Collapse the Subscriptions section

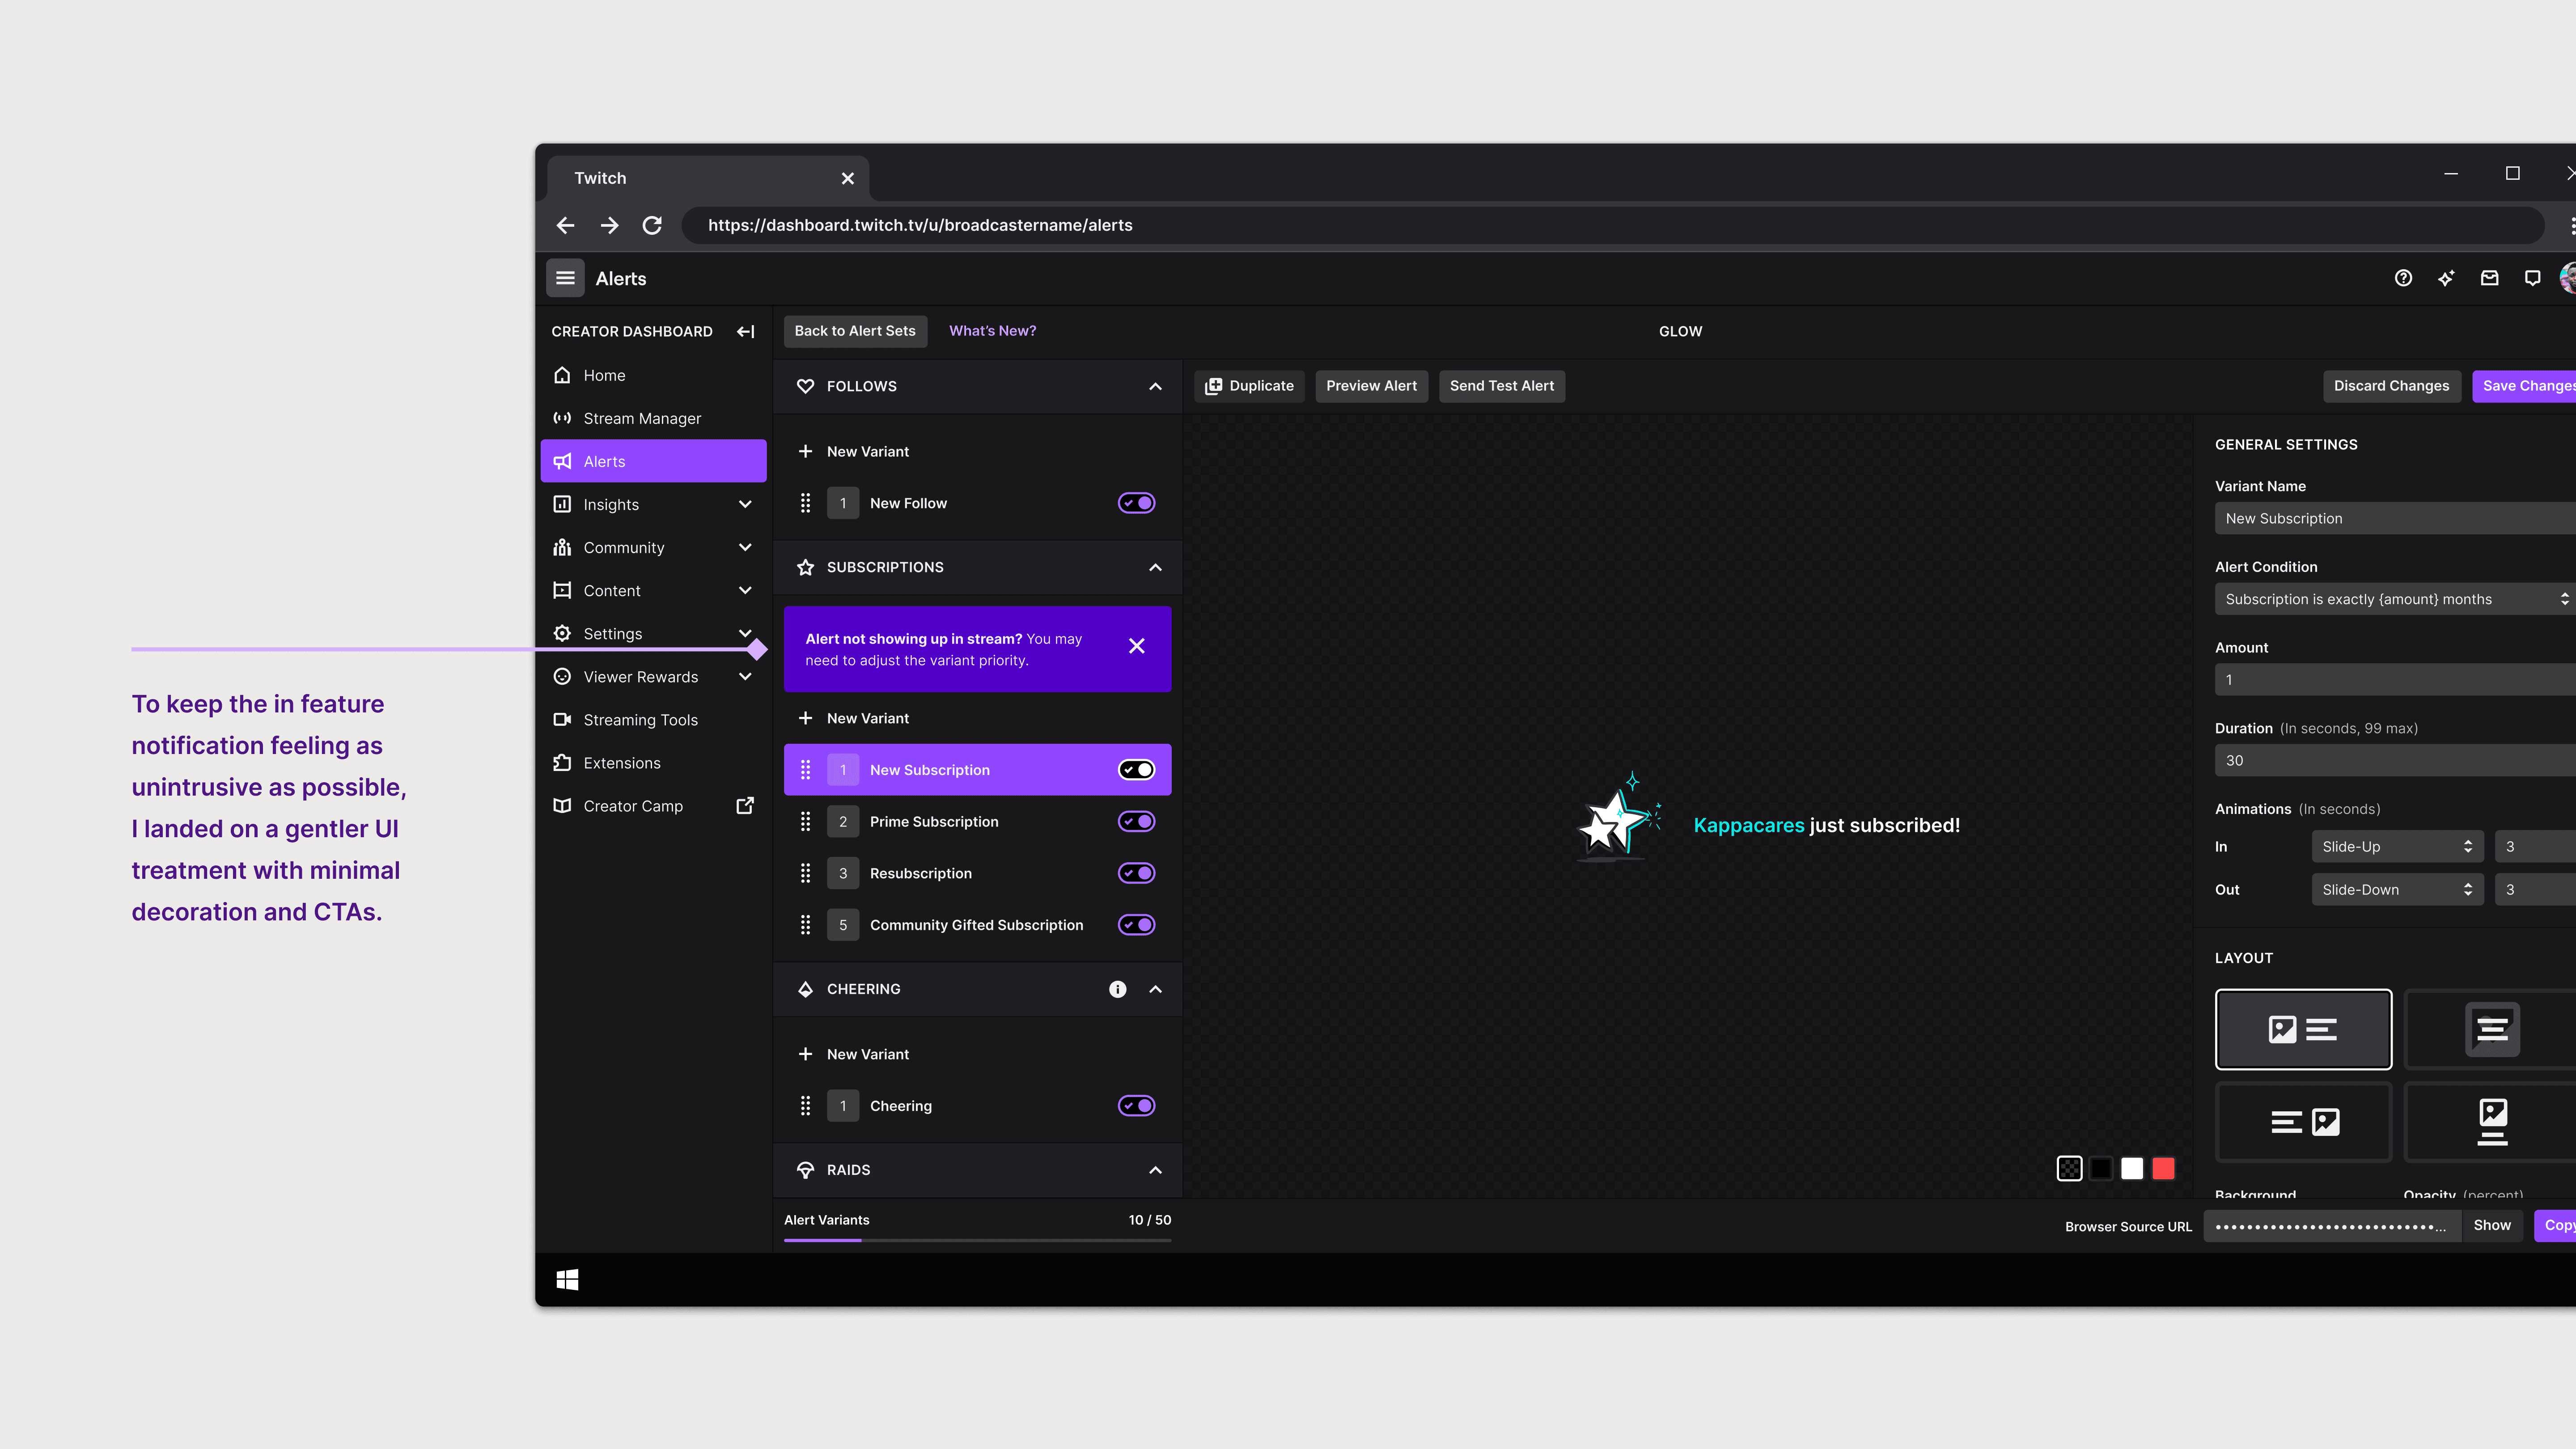pos(1155,567)
